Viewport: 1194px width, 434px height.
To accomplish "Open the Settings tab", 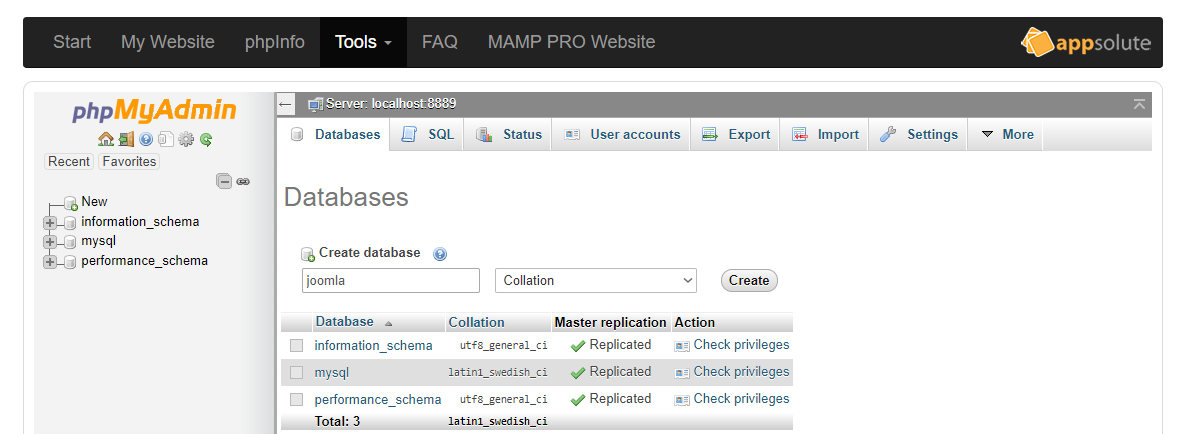I will click(918, 134).
